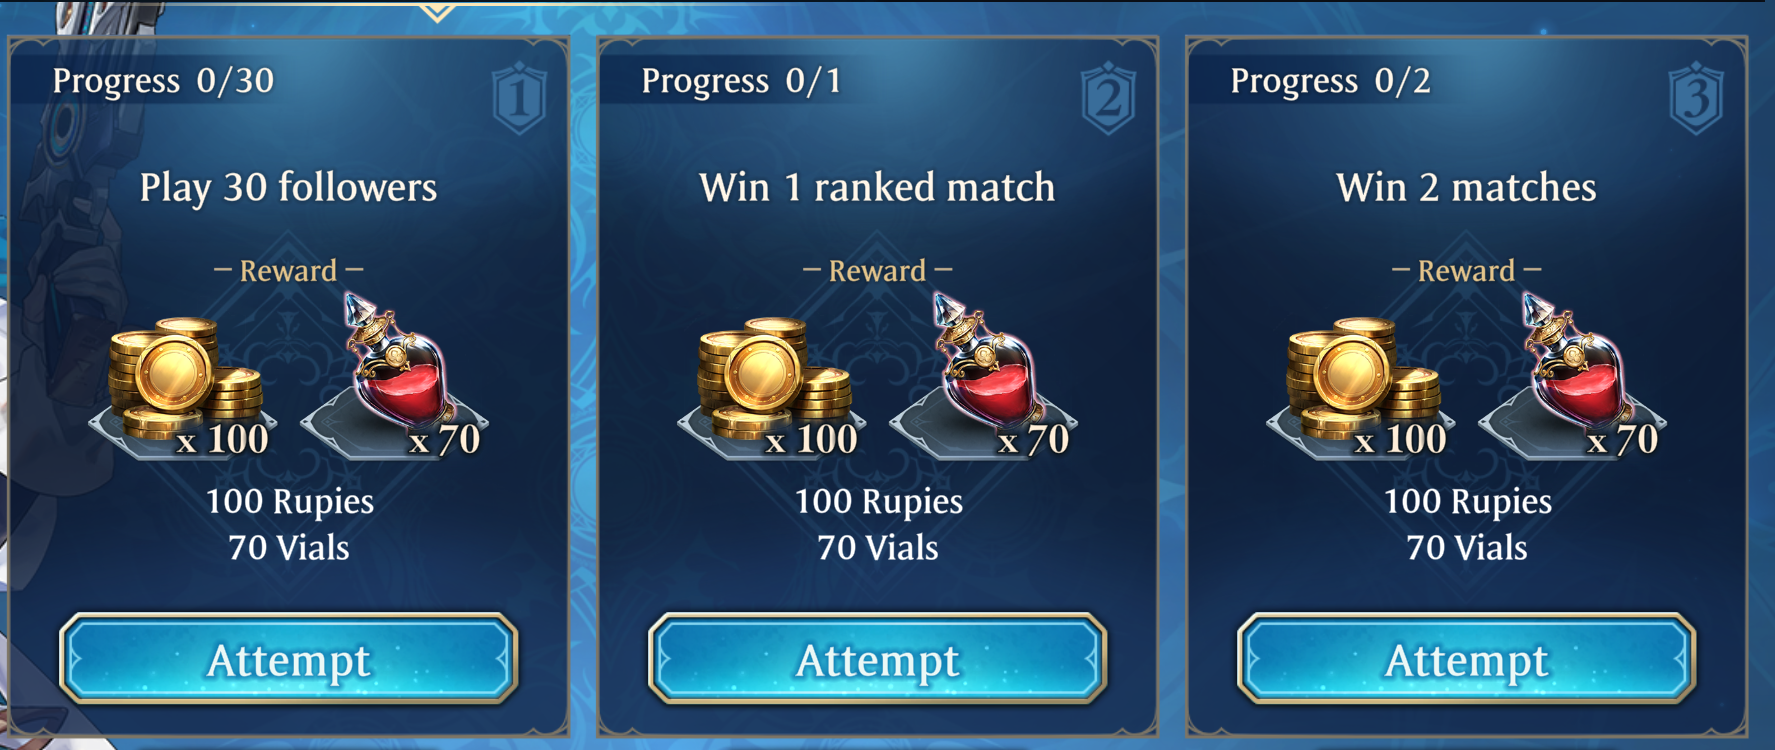Click the Progress 0/2 indicator
Image resolution: width=1775 pixels, height=750 pixels.
(x=1330, y=80)
